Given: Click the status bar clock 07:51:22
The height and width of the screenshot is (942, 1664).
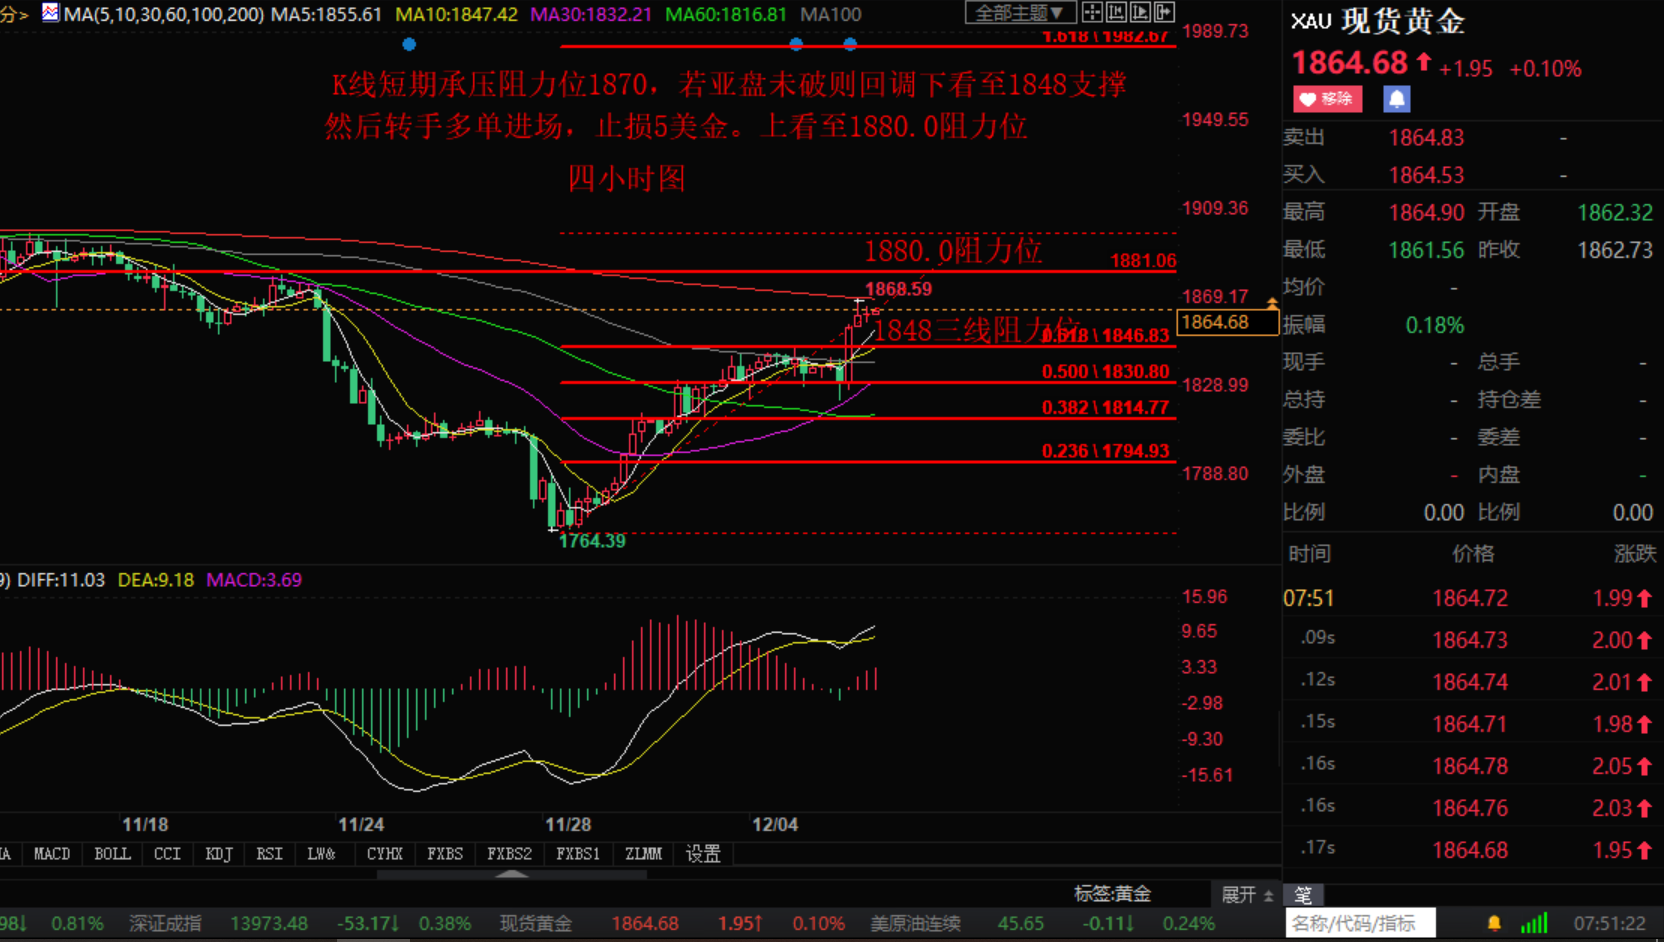Looking at the screenshot, I should point(1609,923).
